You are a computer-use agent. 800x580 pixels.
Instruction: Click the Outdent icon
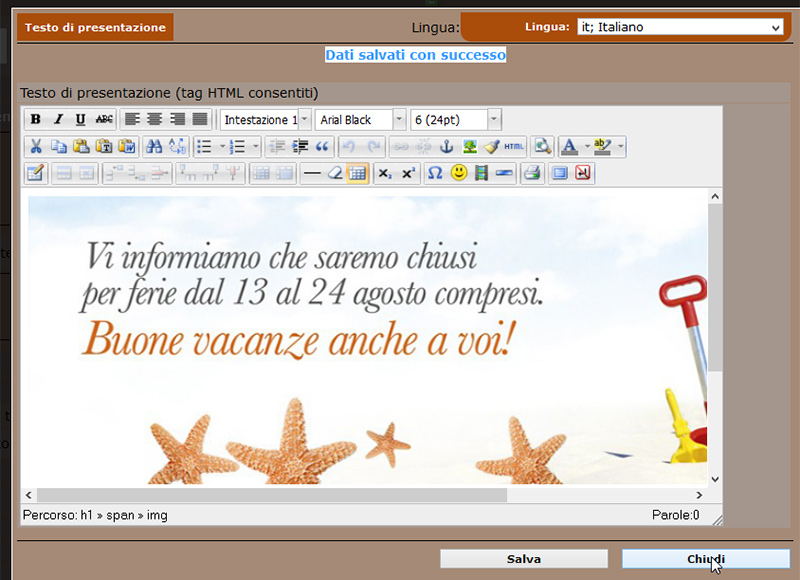click(277, 147)
